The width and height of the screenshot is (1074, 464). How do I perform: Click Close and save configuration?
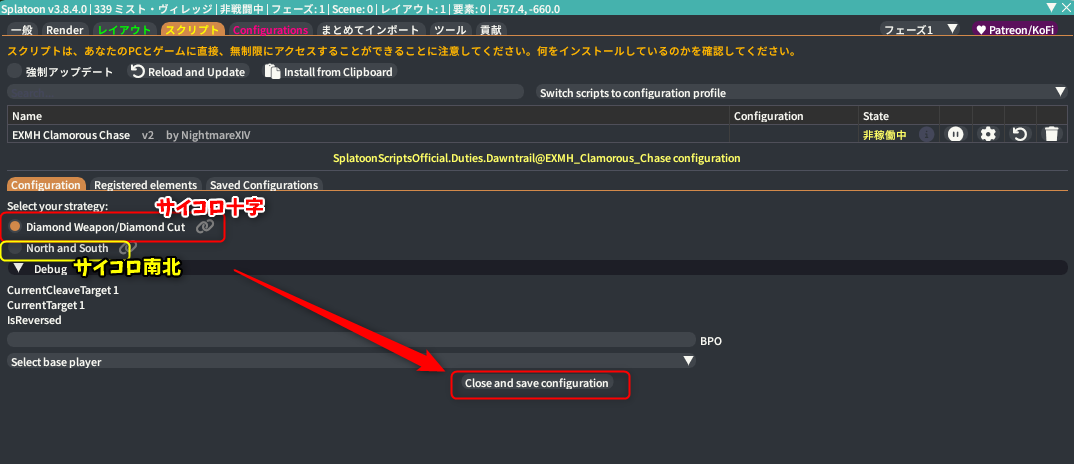[x=536, y=383]
